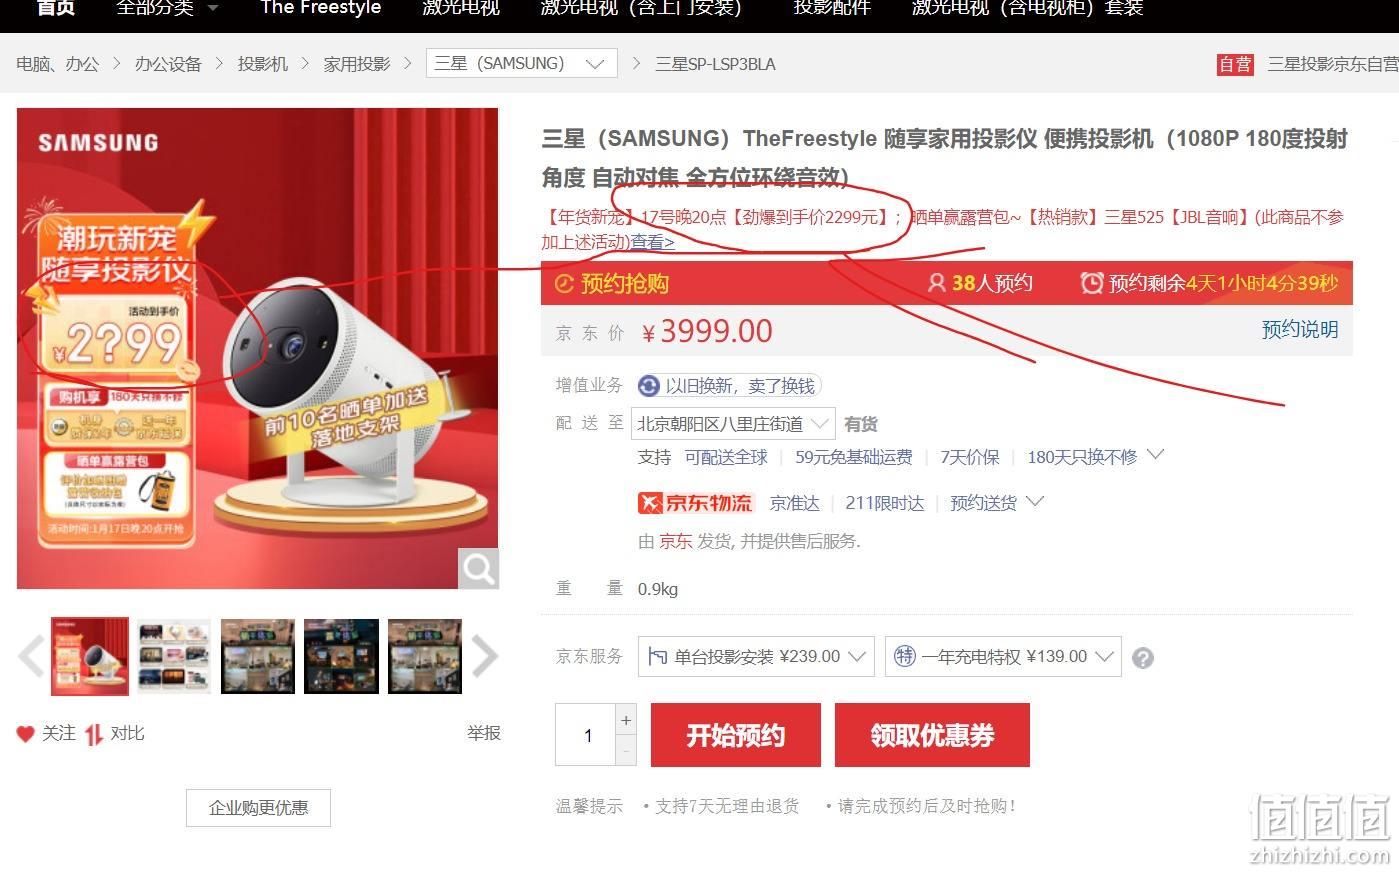This screenshot has width=1399, height=873.
Task: Click the magnifier zoom icon on product image
Action: tap(478, 568)
